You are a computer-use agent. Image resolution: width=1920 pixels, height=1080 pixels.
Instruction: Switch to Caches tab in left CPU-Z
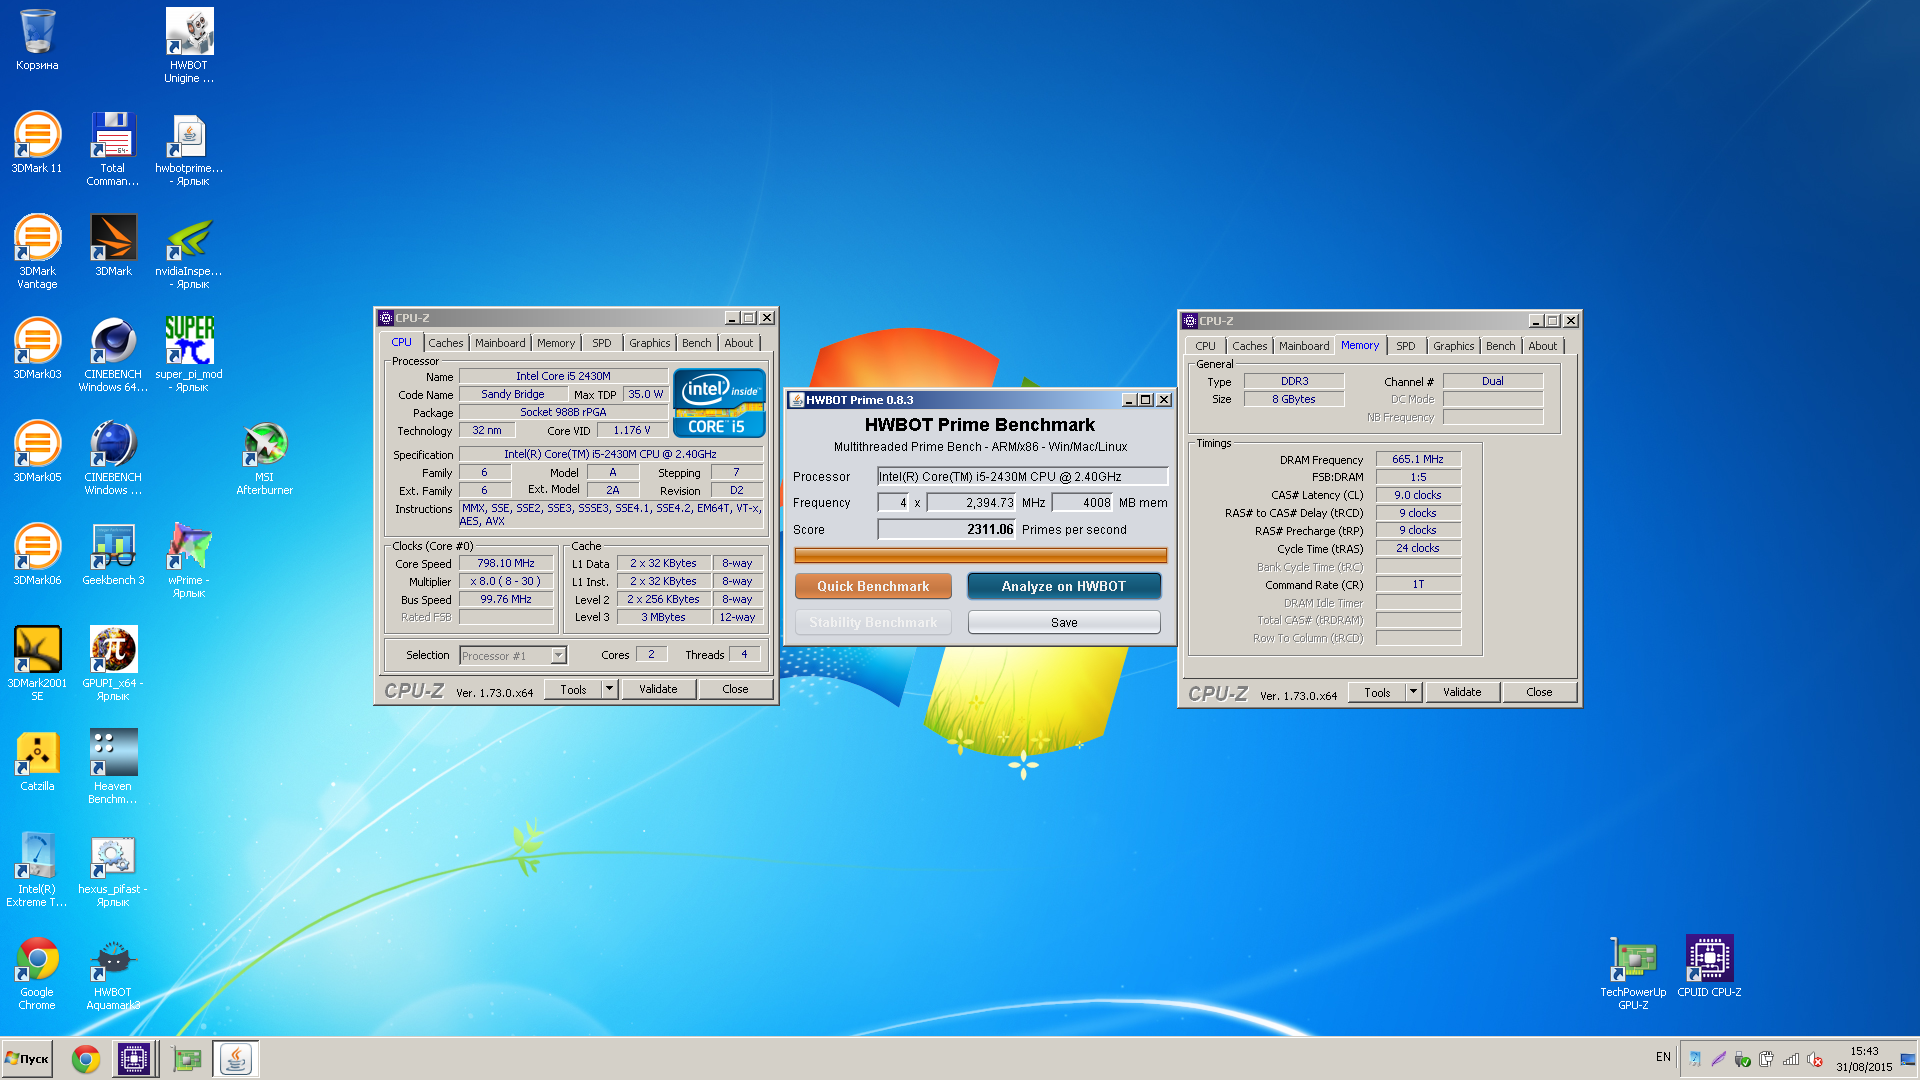point(446,343)
